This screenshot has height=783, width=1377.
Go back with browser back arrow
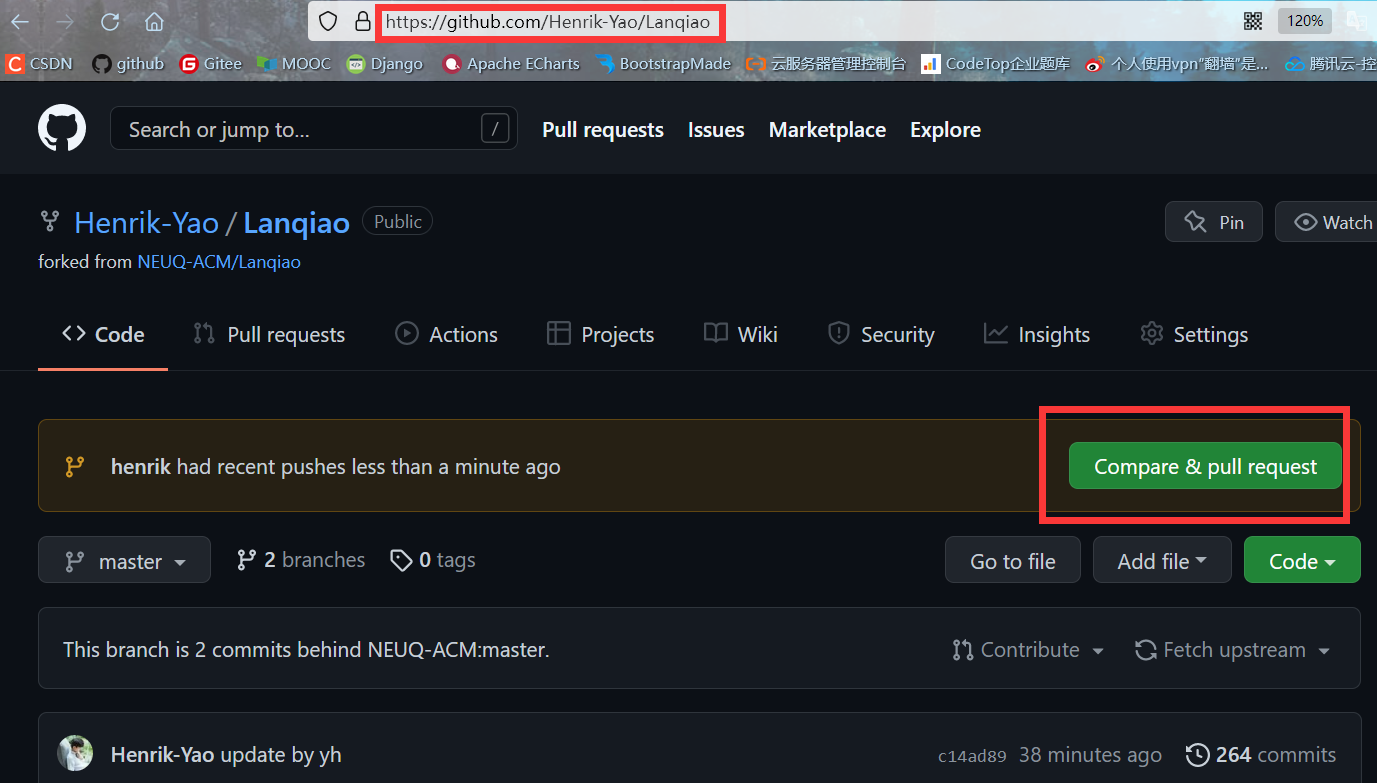(x=20, y=21)
